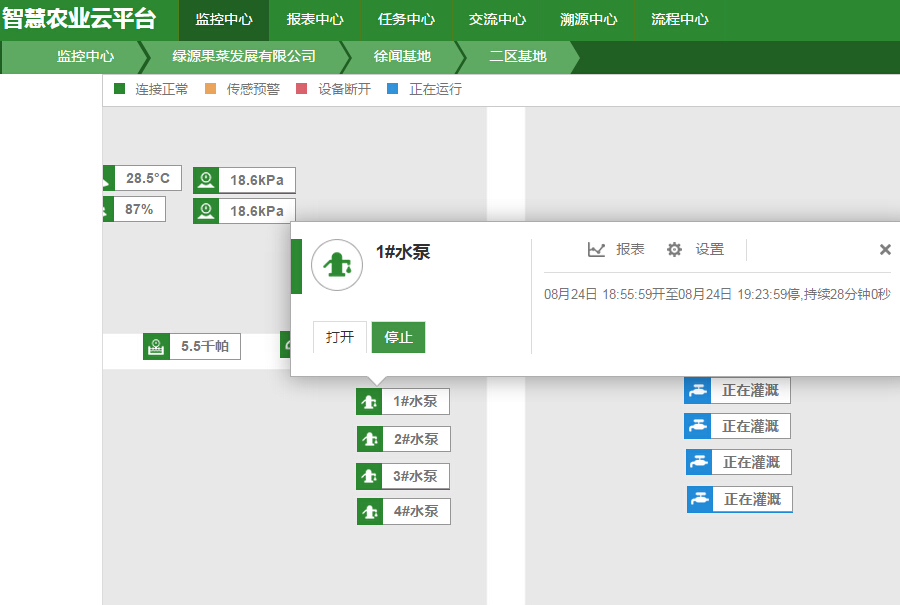Select the 3#水泵 pump icon
The image size is (900, 605).
(x=369, y=476)
